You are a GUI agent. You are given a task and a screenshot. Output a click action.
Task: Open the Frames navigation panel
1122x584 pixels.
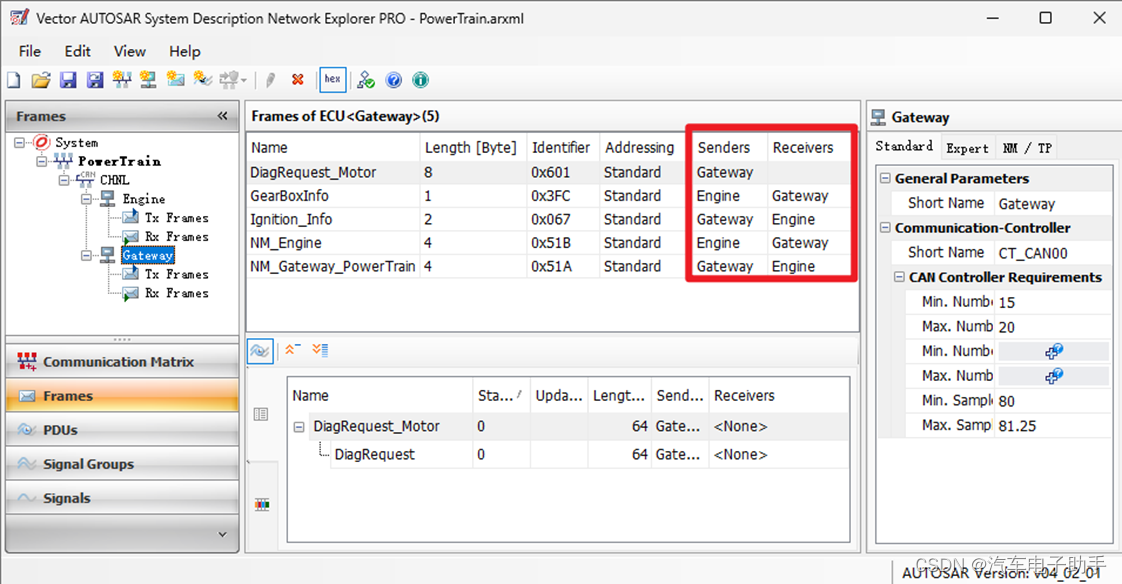pos(122,396)
